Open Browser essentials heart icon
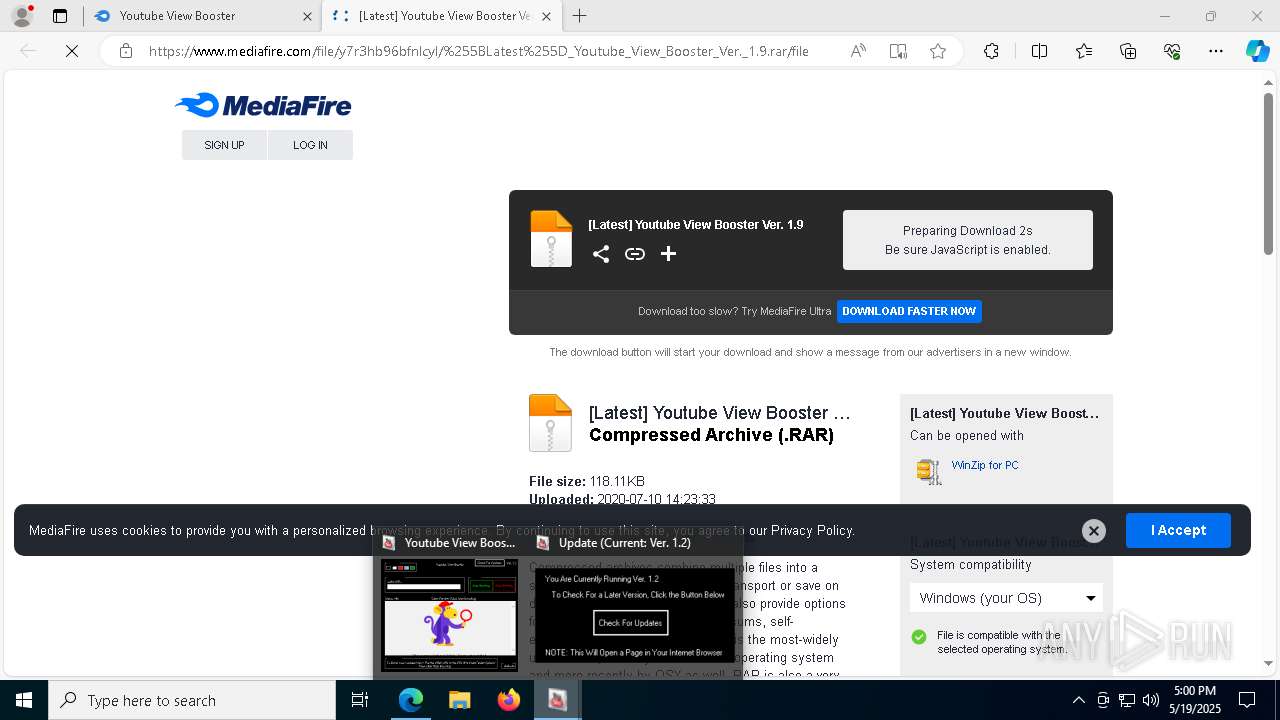 (x=1172, y=51)
